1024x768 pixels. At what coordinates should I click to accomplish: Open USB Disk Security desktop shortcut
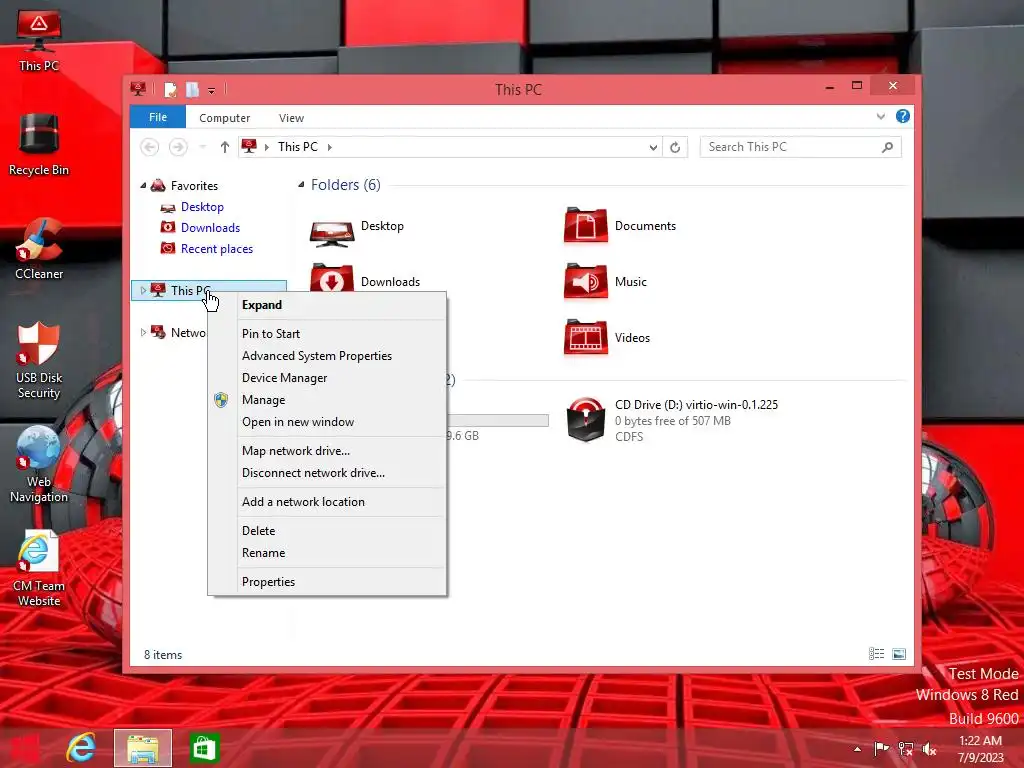pyautogui.click(x=39, y=360)
